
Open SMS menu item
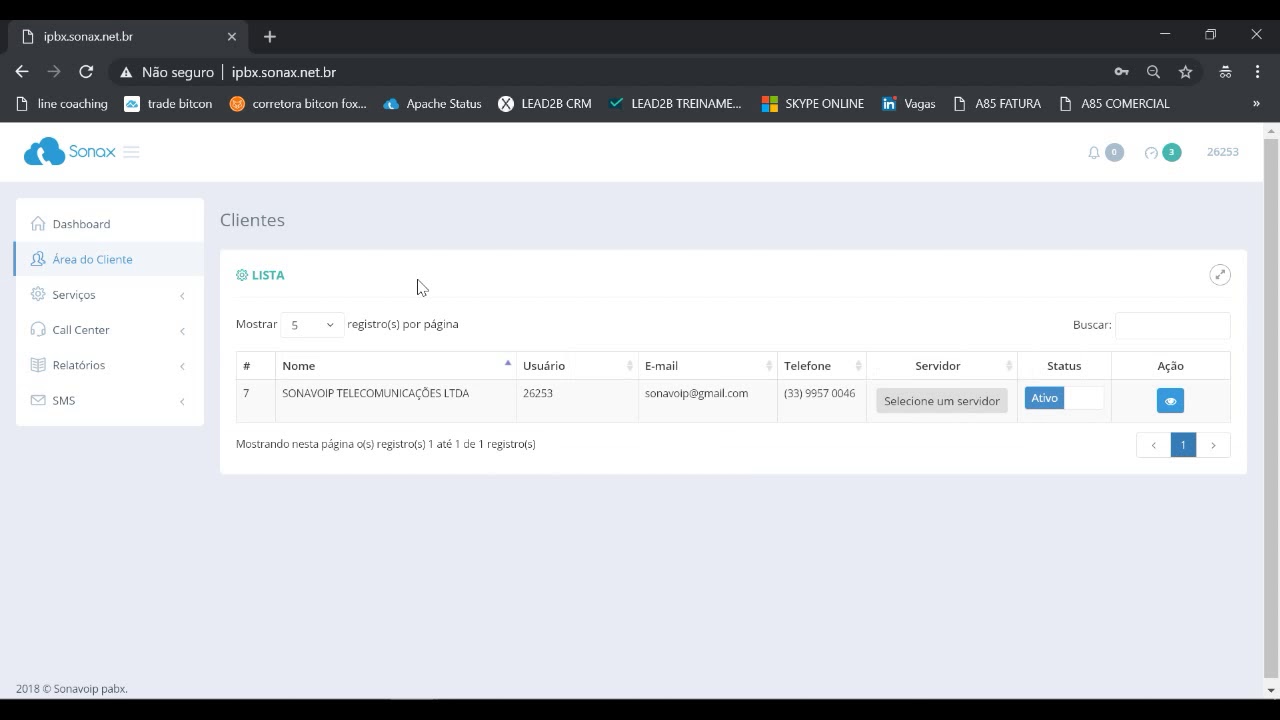click(109, 400)
